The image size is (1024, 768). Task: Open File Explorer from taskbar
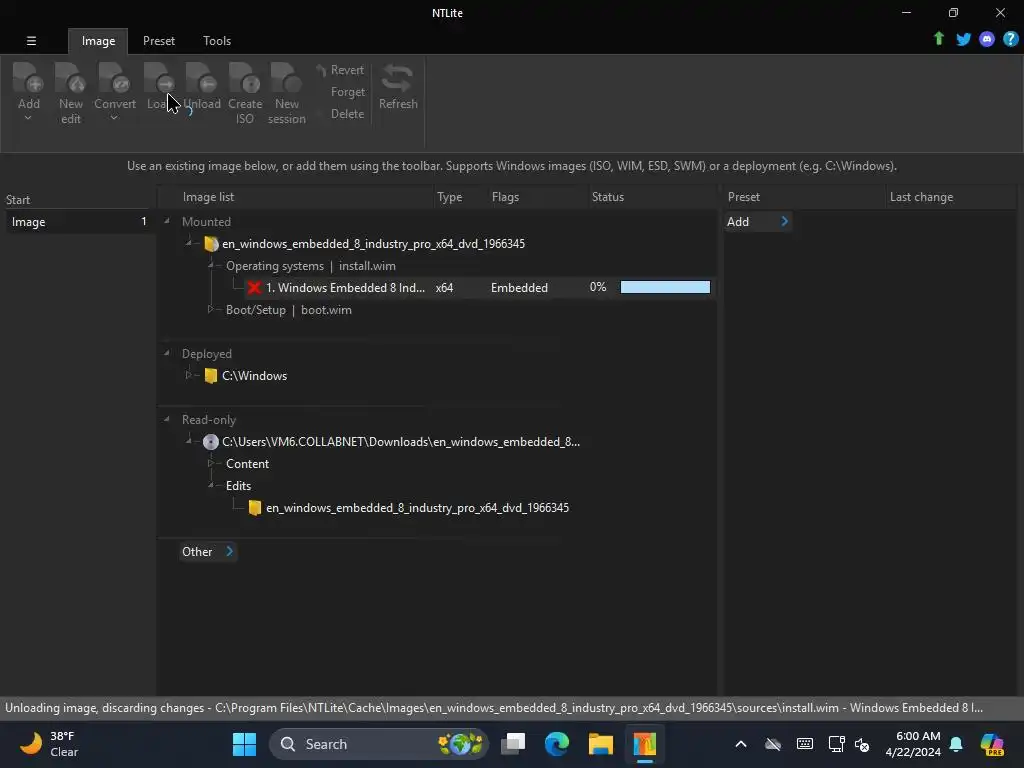click(x=600, y=744)
